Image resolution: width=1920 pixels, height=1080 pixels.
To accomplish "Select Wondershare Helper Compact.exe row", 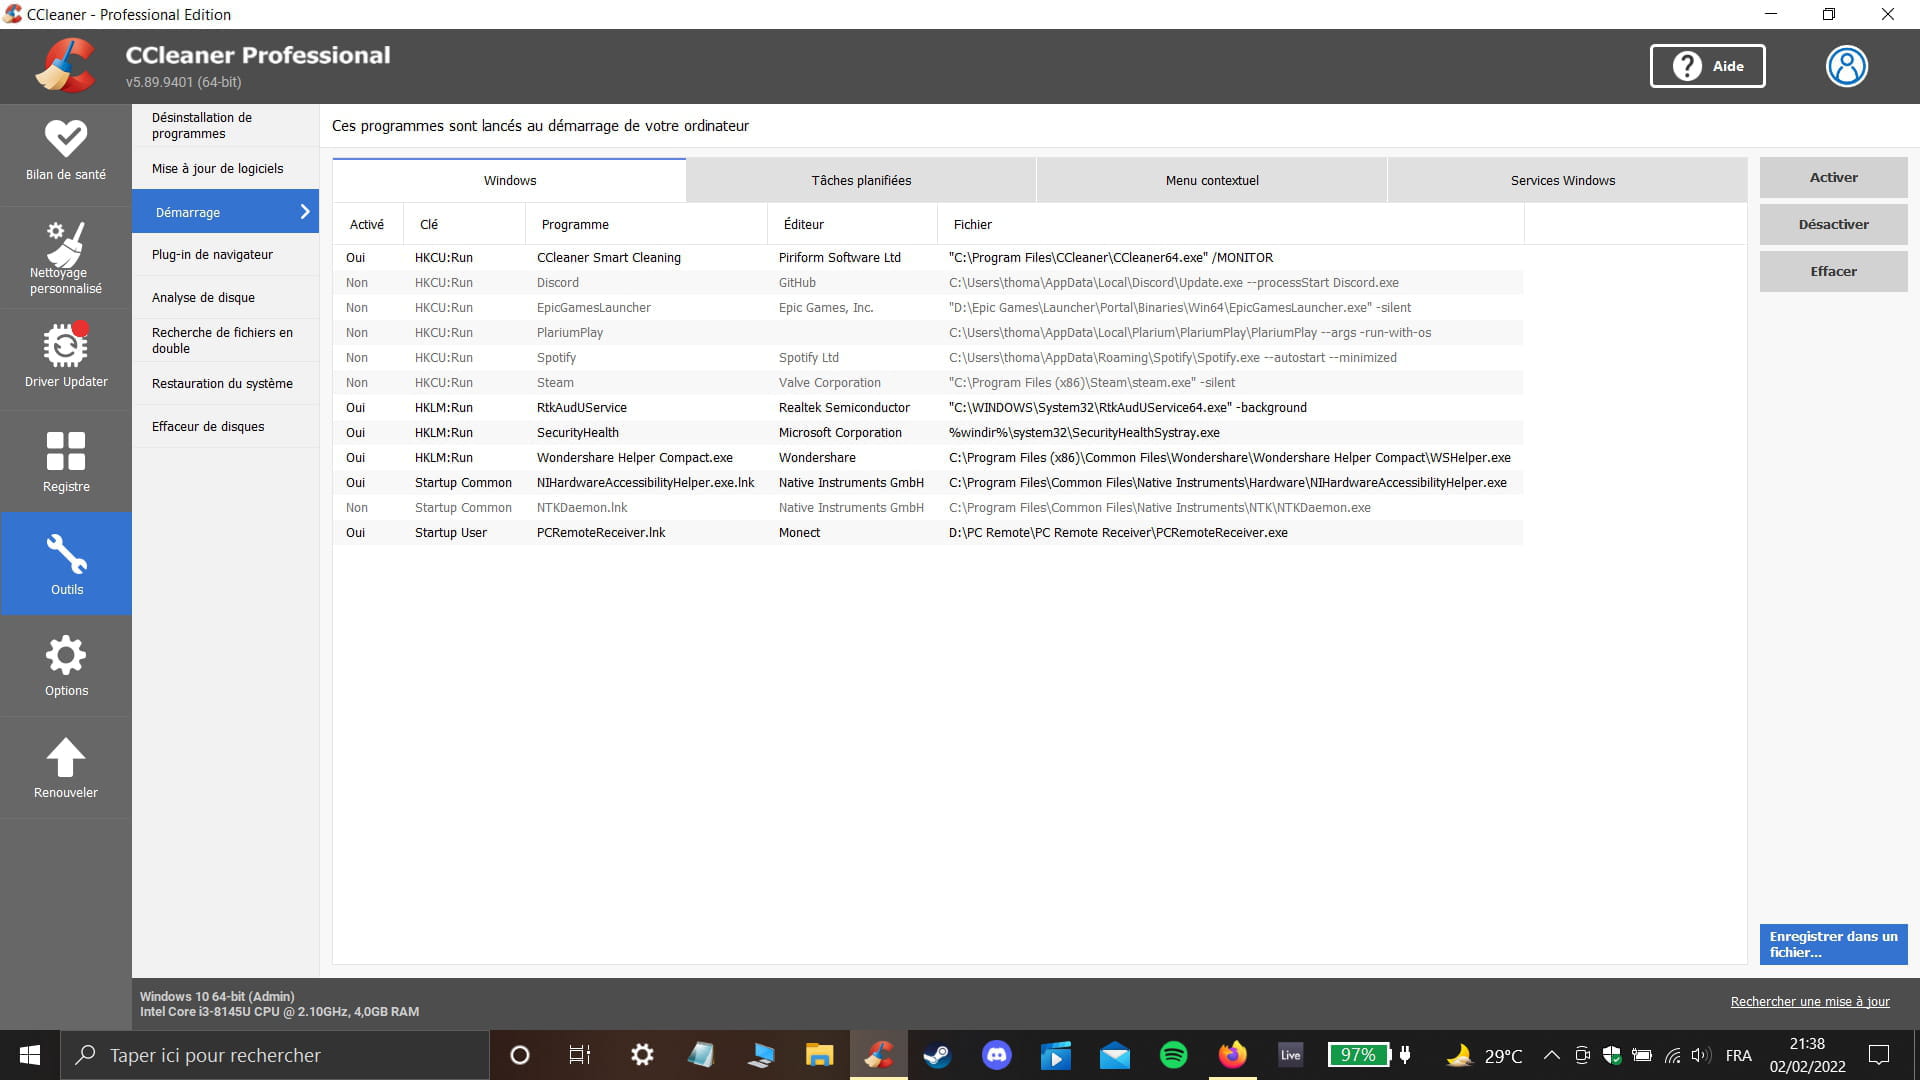I will click(928, 457).
